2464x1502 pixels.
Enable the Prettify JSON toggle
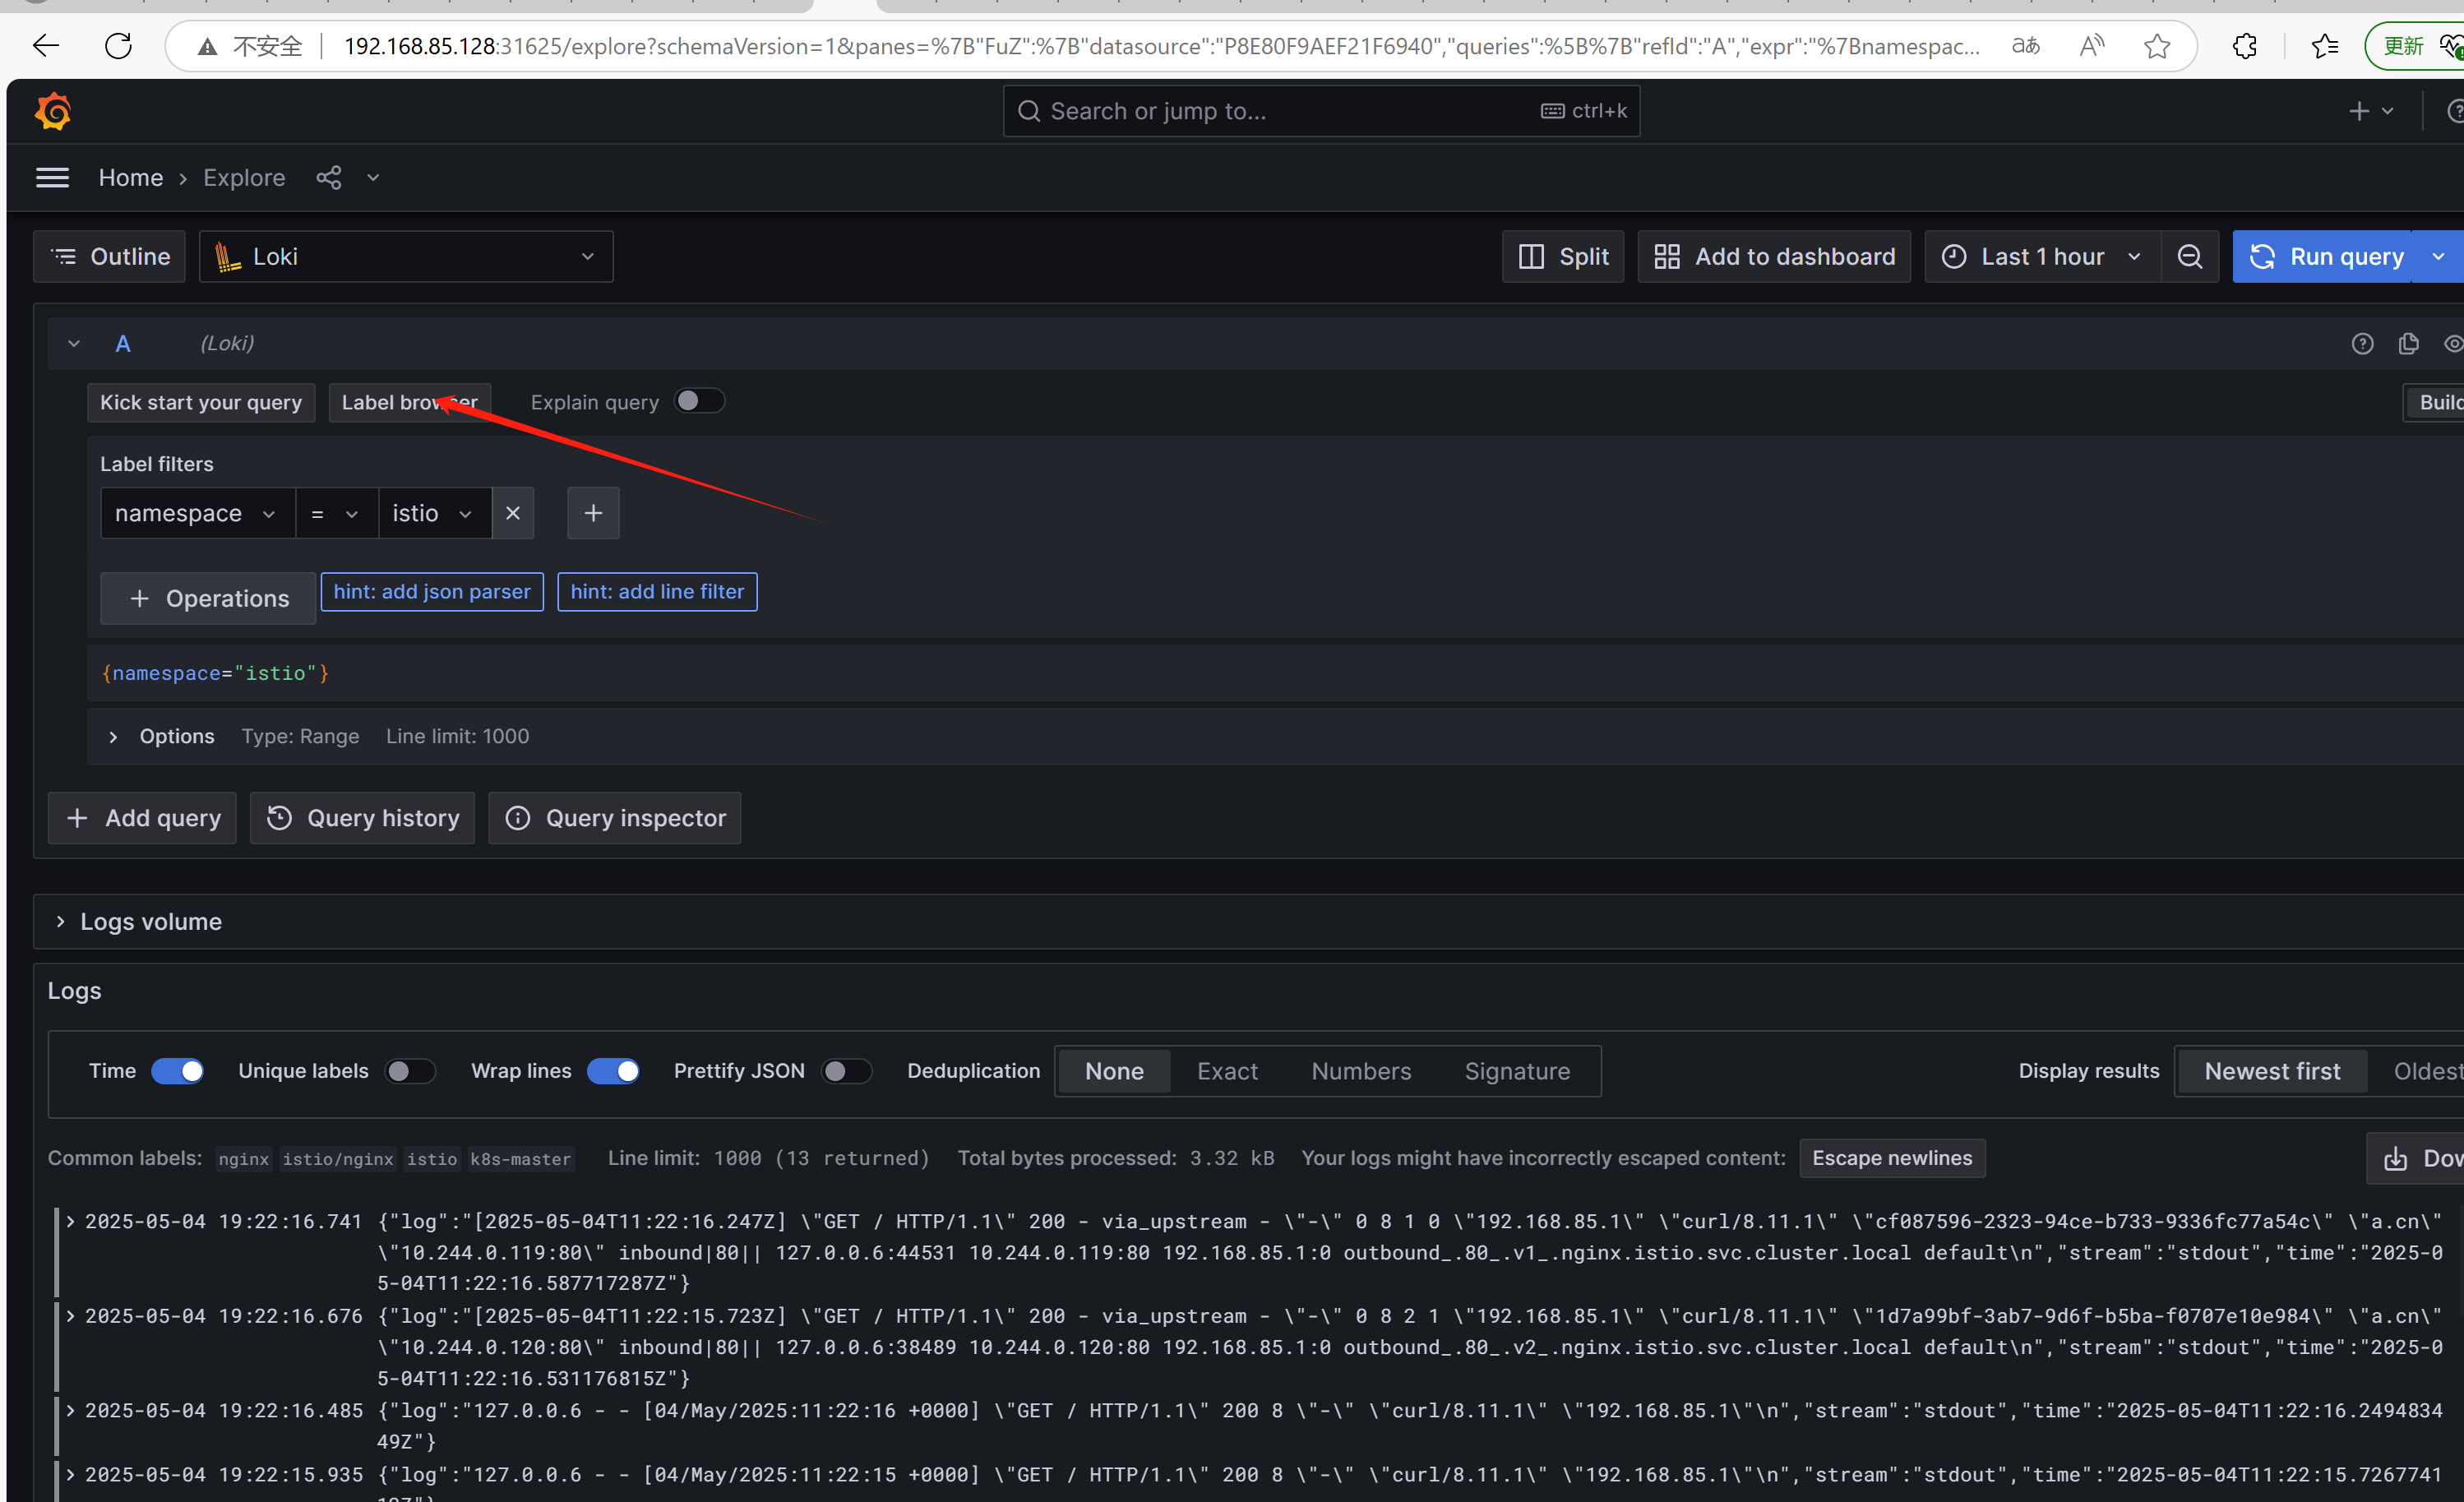(x=845, y=1071)
